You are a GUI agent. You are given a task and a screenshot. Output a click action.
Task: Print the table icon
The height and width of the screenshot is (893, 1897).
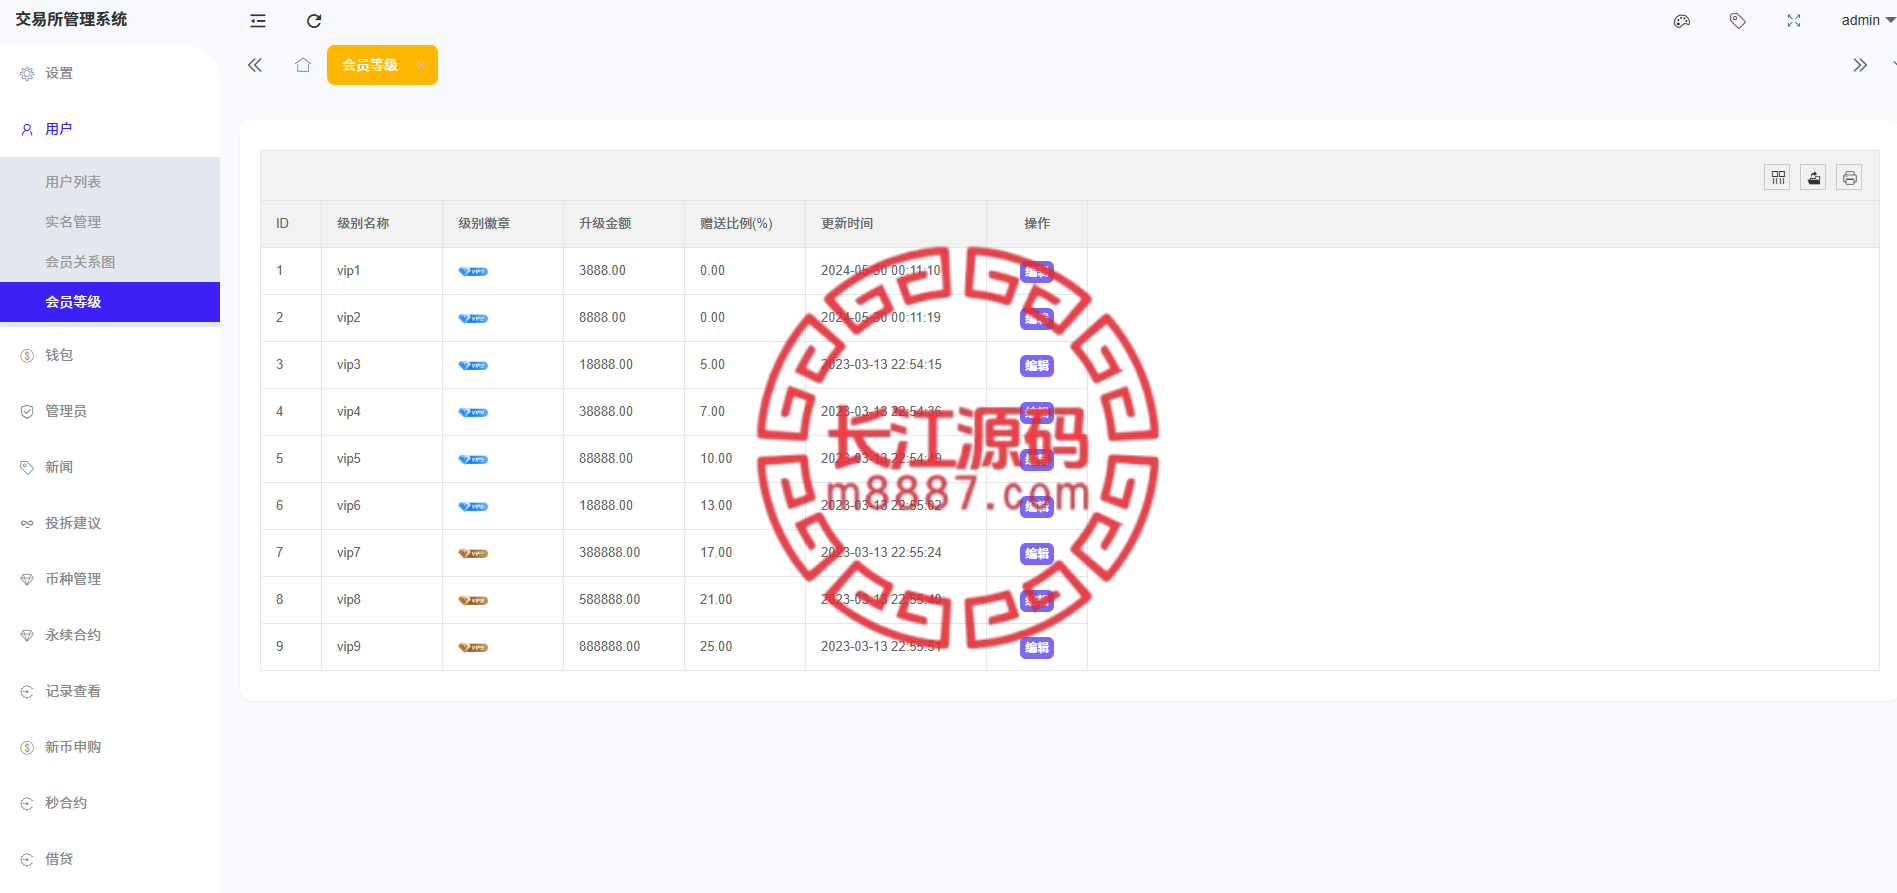point(1849,178)
